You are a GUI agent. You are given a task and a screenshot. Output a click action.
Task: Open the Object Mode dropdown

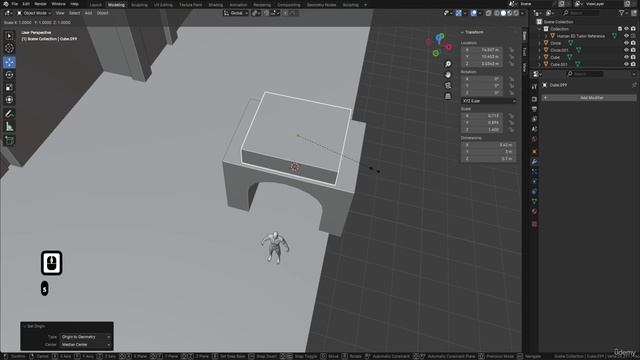click(34, 13)
